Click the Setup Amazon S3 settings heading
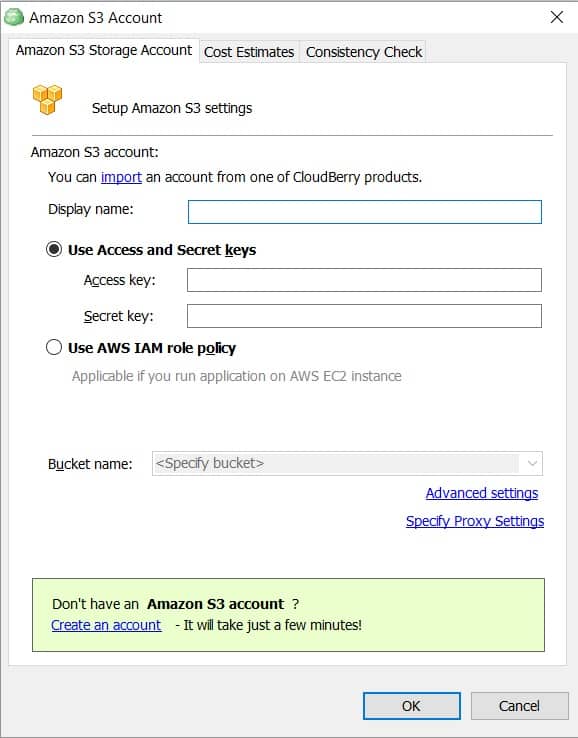578x738 pixels. tap(172, 108)
